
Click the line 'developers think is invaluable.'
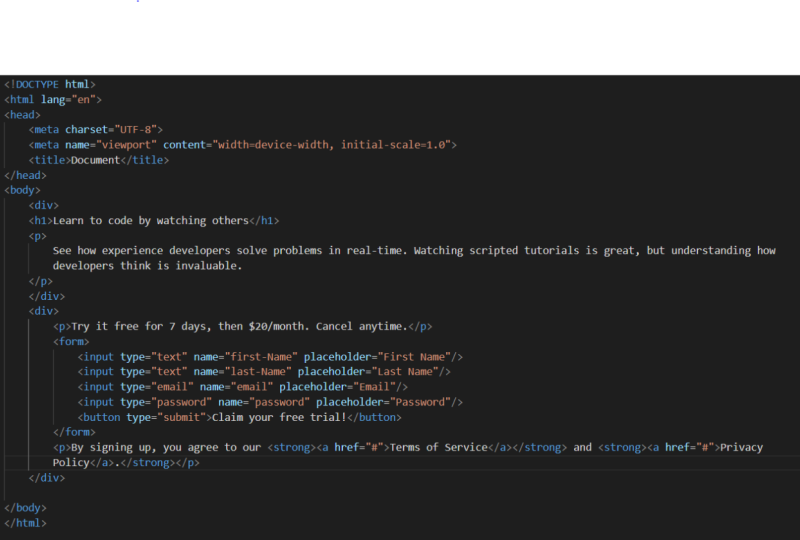147,266
